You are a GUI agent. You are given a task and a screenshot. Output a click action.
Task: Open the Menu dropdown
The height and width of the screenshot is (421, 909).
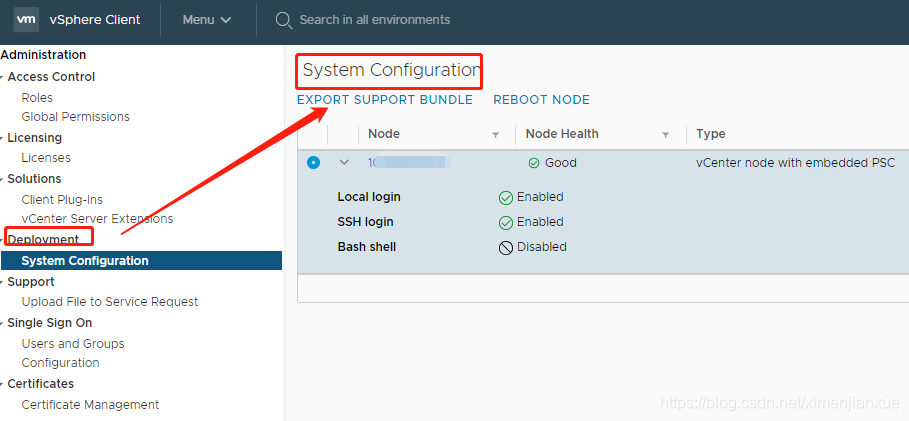(x=207, y=20)
